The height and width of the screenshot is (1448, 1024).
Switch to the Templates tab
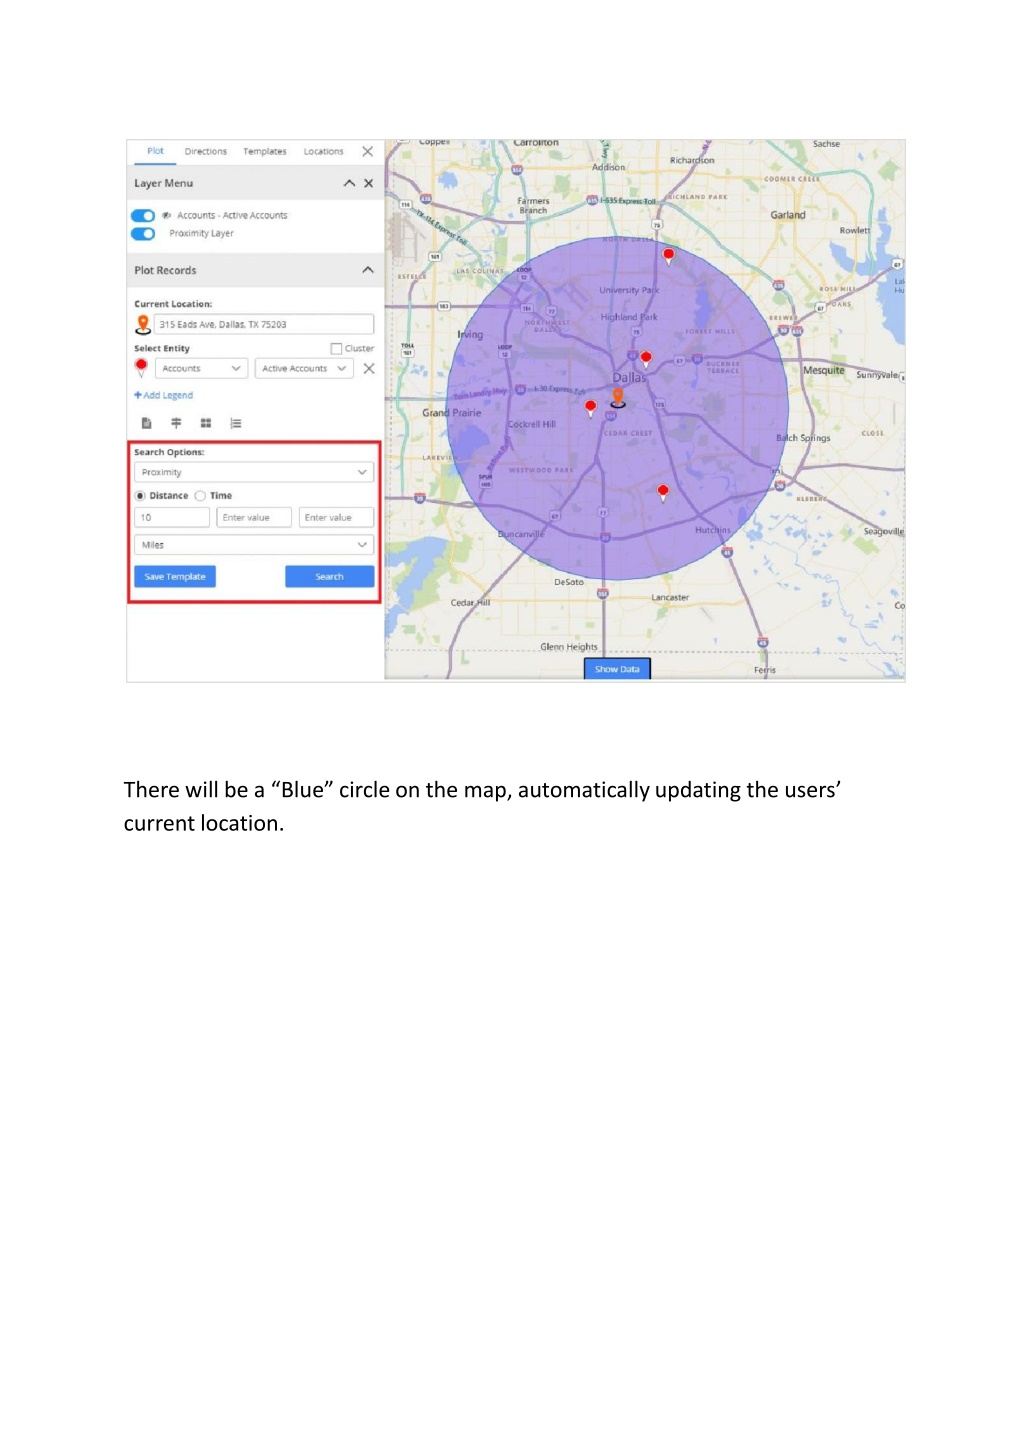265,152
